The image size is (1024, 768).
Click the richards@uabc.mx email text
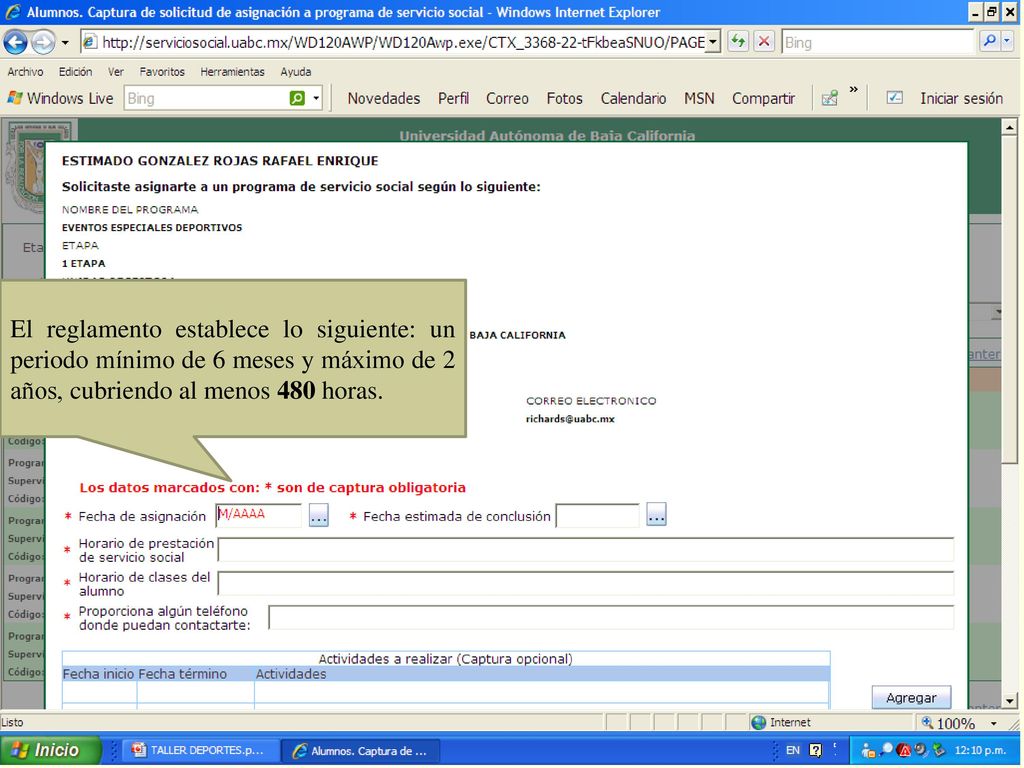[x=570, y=419]
